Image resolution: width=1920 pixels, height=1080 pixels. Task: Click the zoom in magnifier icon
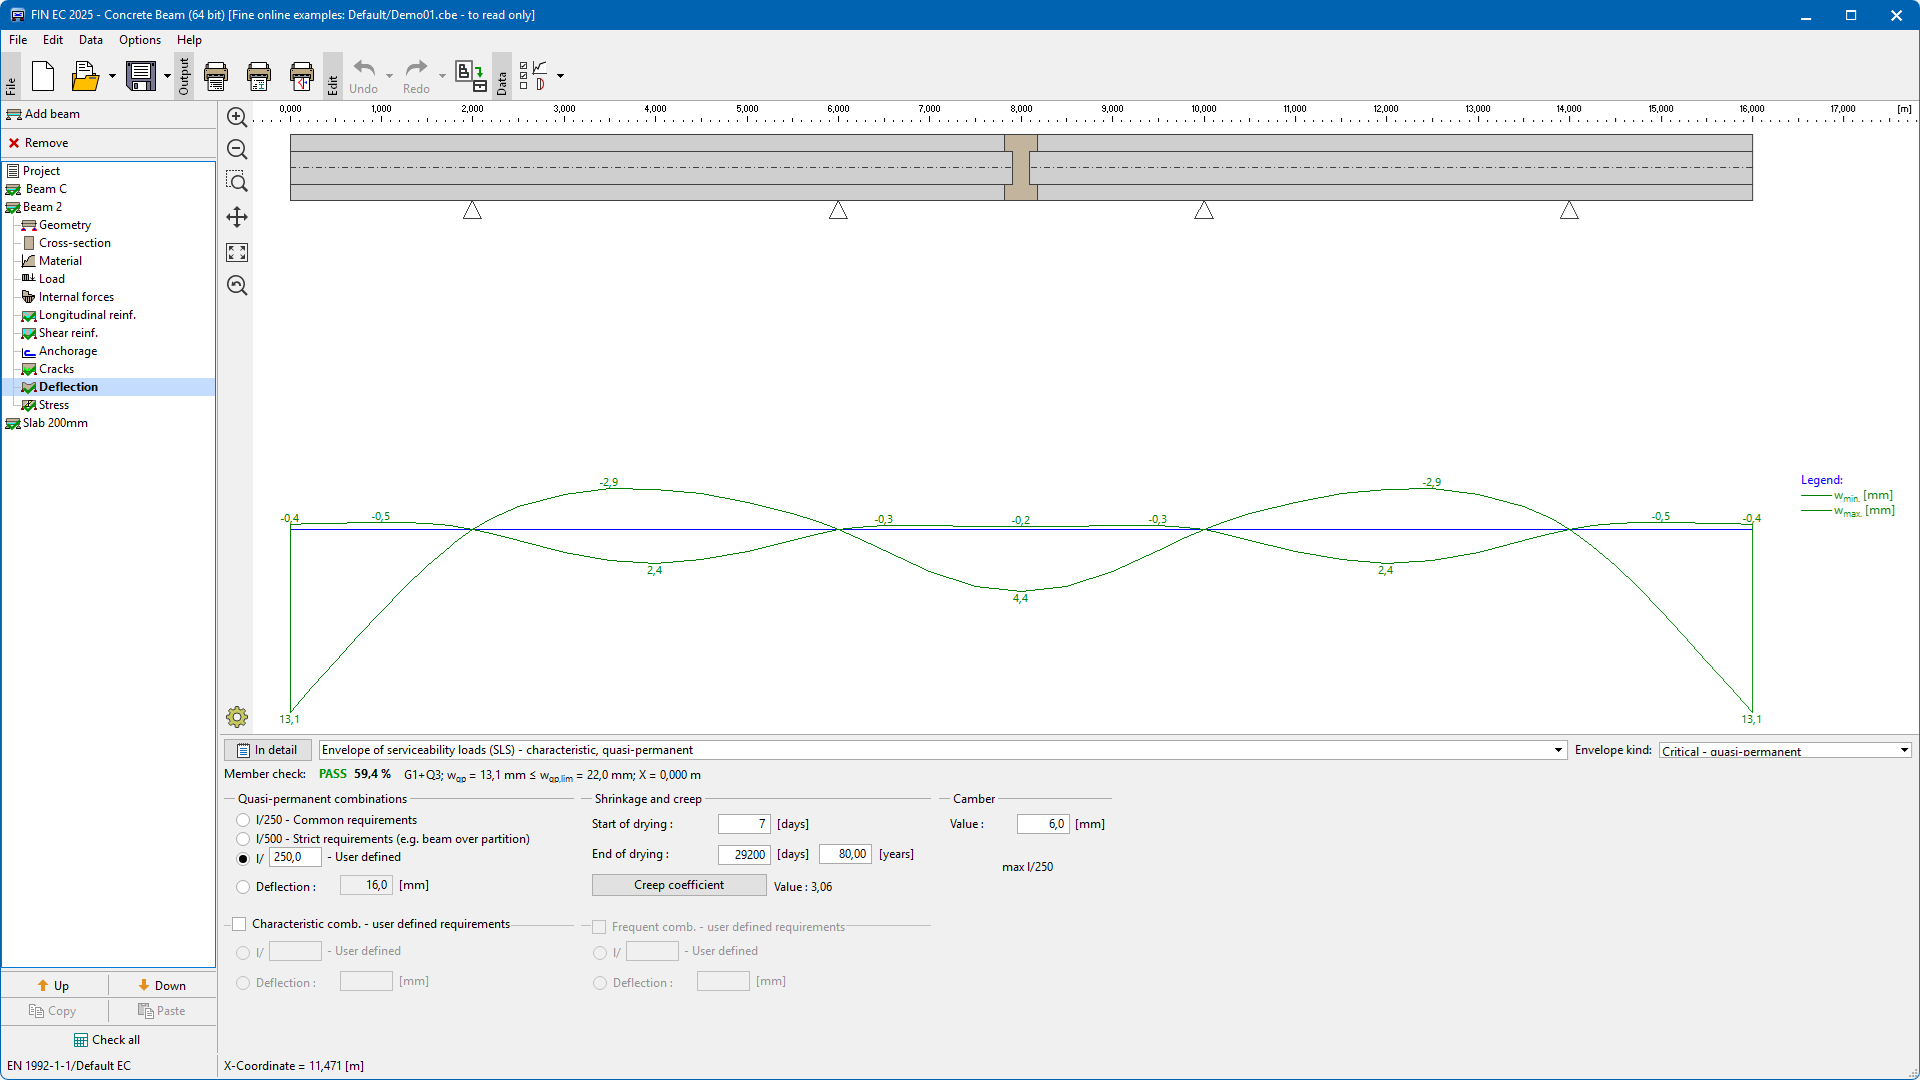tap(237, 118)
